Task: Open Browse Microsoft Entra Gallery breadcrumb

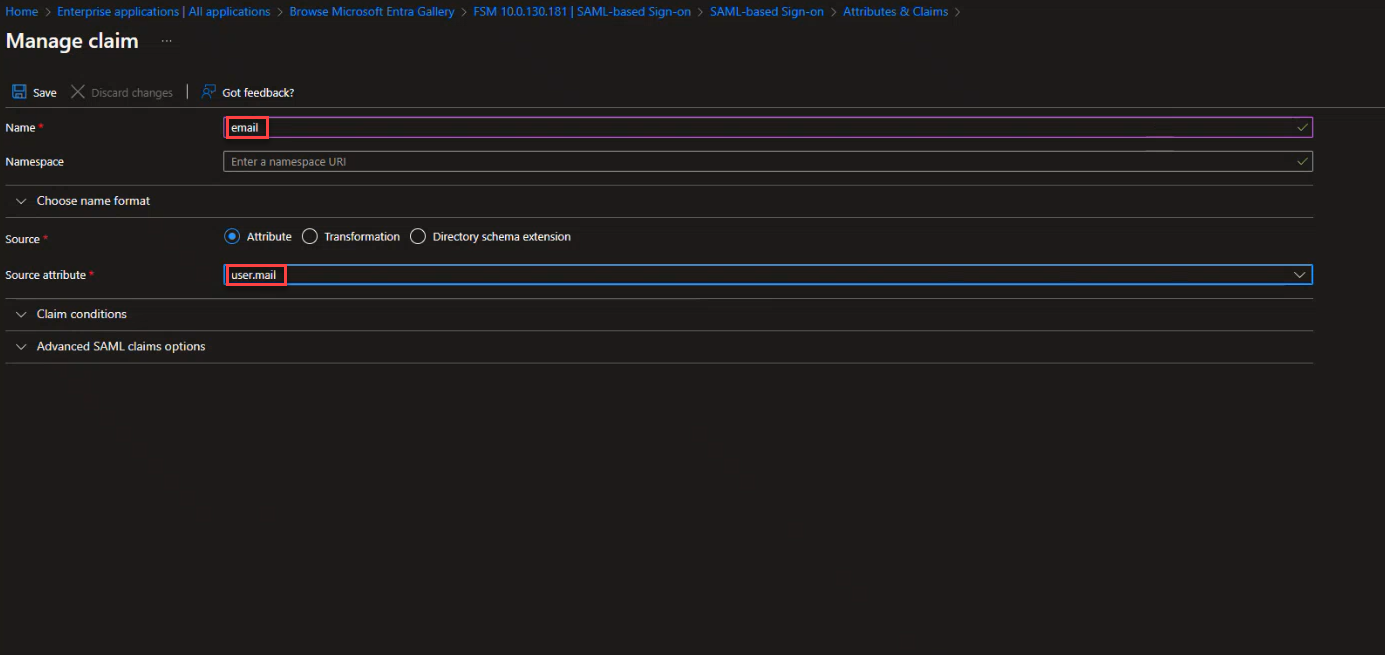Action: [372, 12]
